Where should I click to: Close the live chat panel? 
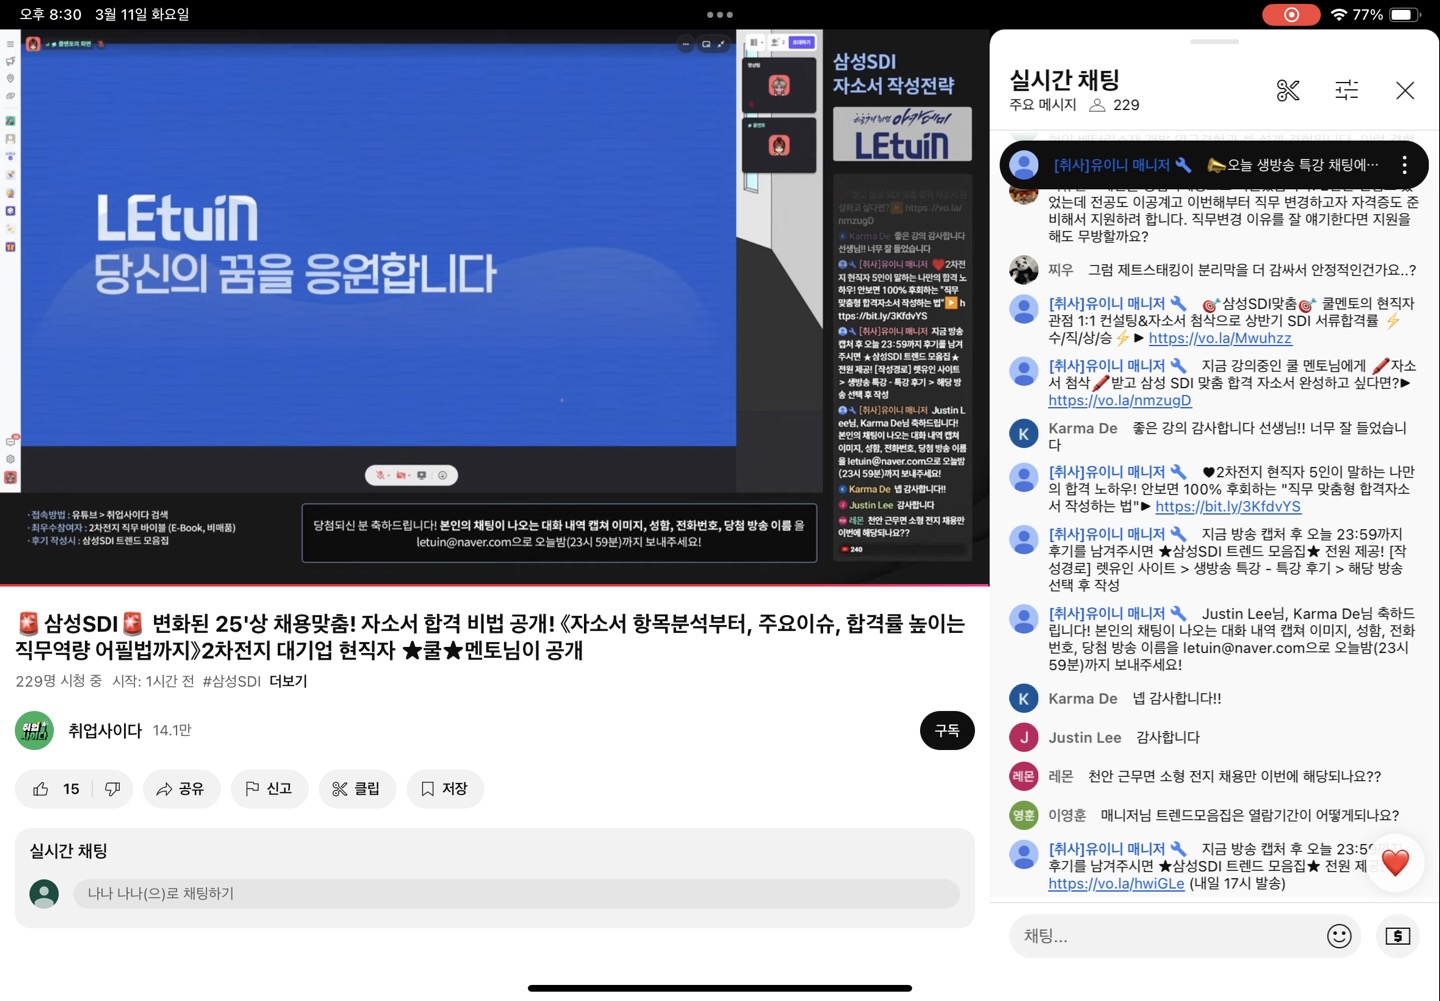pos(1404,91)
